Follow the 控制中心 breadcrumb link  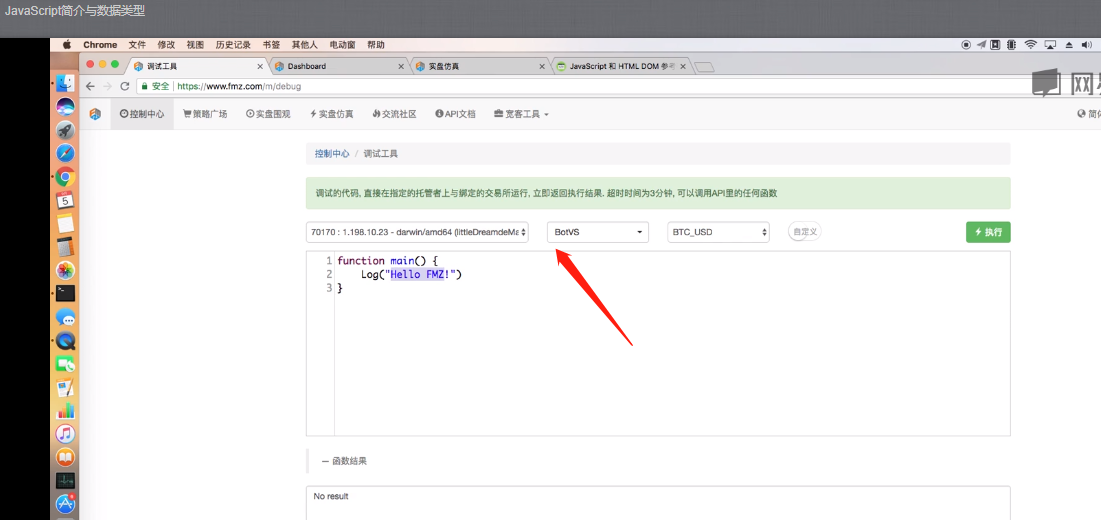click(x=332, y=154)
